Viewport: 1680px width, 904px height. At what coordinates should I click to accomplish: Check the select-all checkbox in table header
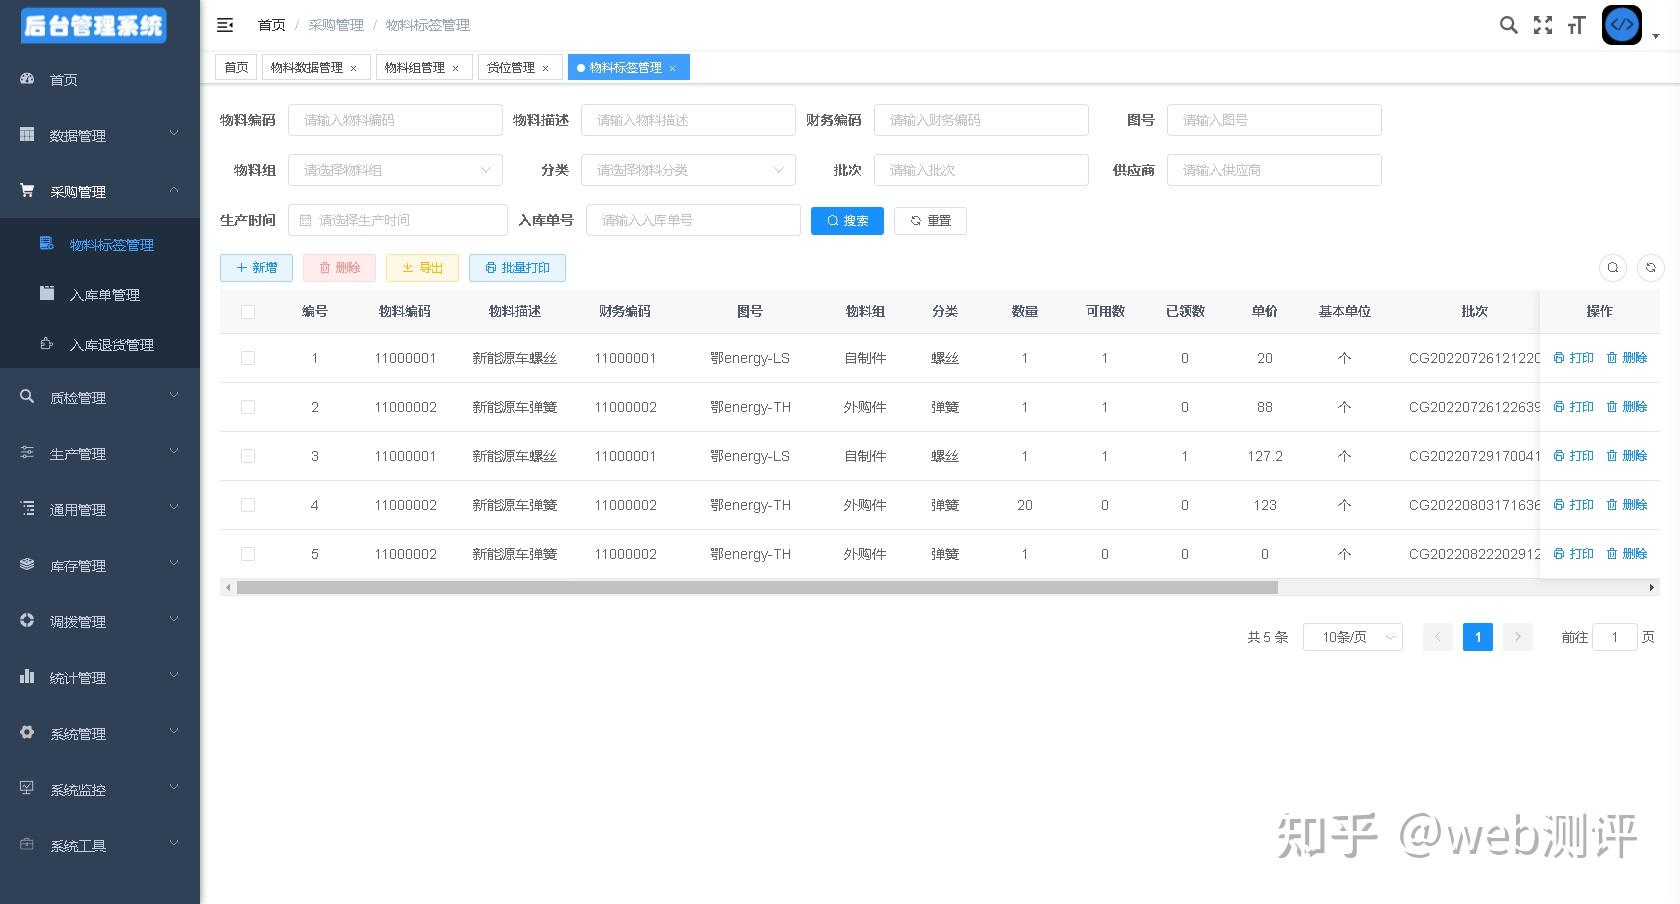248,312
